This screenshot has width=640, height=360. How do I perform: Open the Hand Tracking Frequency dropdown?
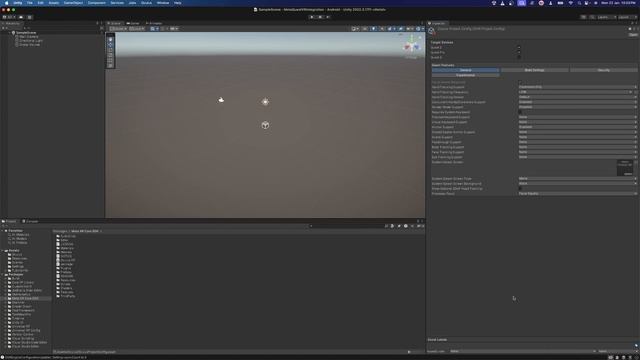[577, 92]
